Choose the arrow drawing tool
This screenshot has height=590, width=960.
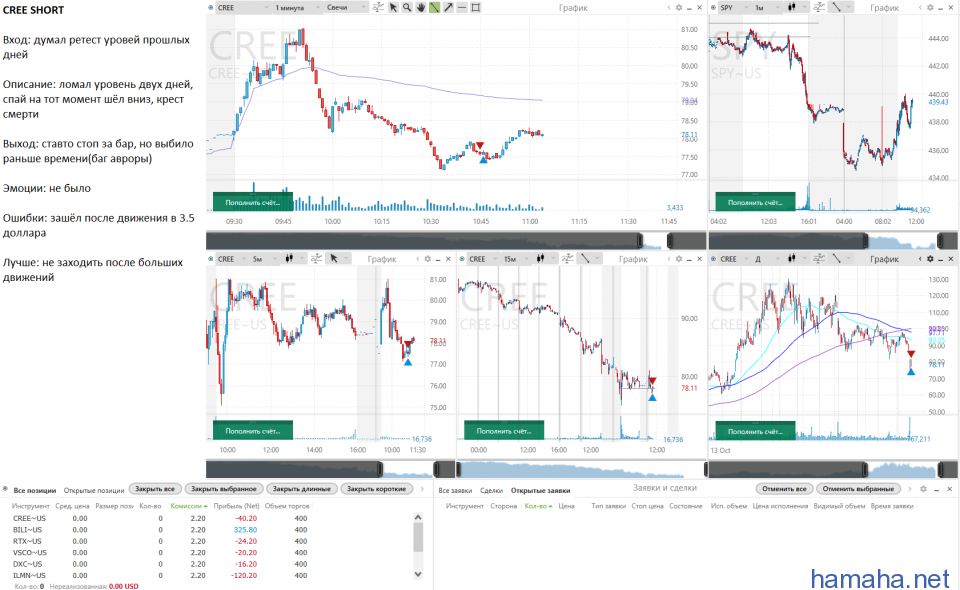tap(449, 7)
